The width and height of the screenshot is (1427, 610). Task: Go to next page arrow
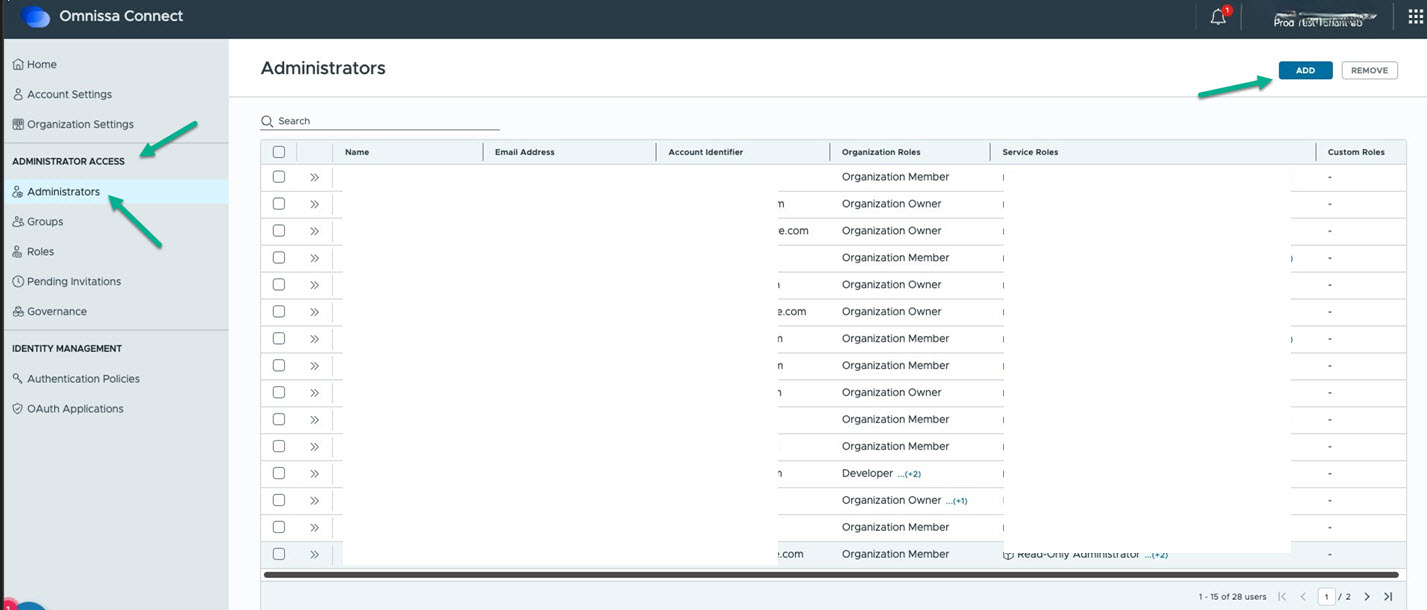pyautogui.click(x=1367, y=597)
